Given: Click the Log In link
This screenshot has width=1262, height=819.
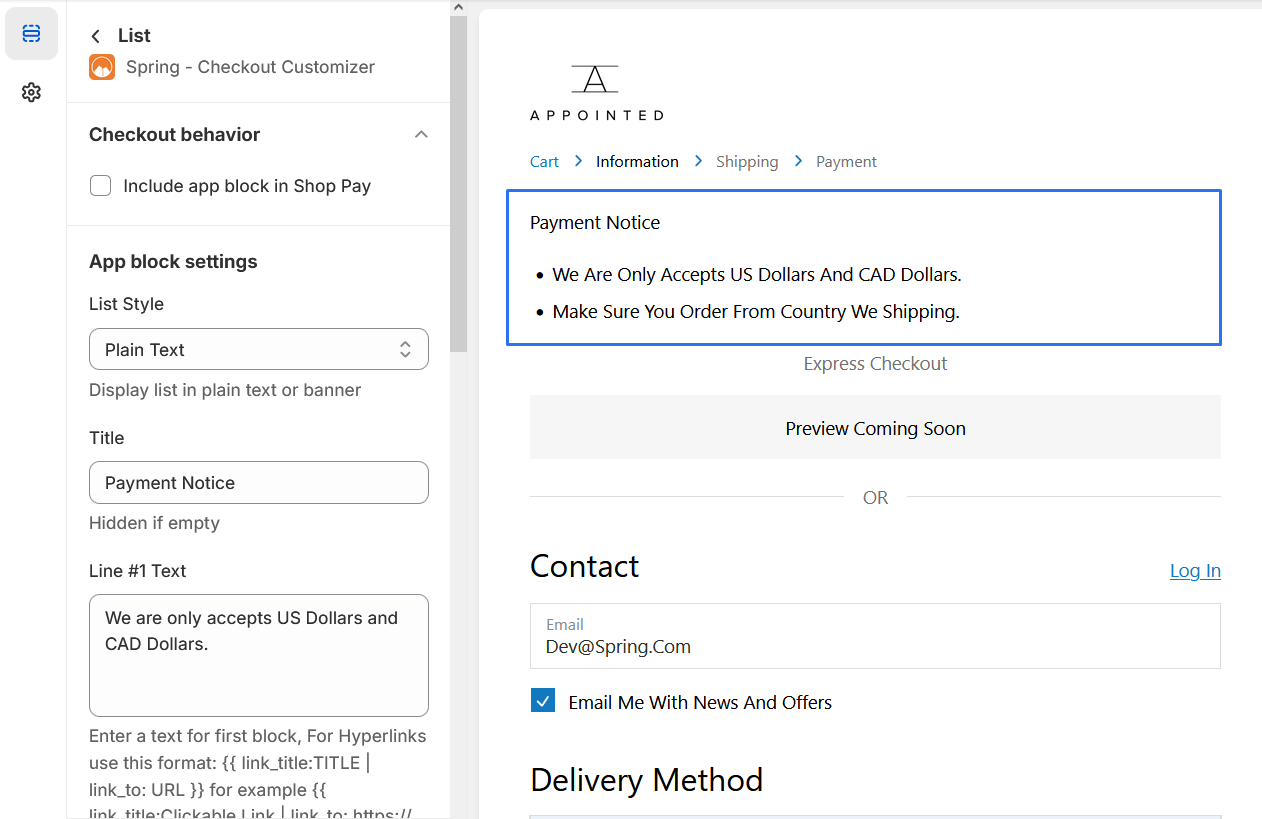Looking at the screenshot, I should (x=1195, y=570).
